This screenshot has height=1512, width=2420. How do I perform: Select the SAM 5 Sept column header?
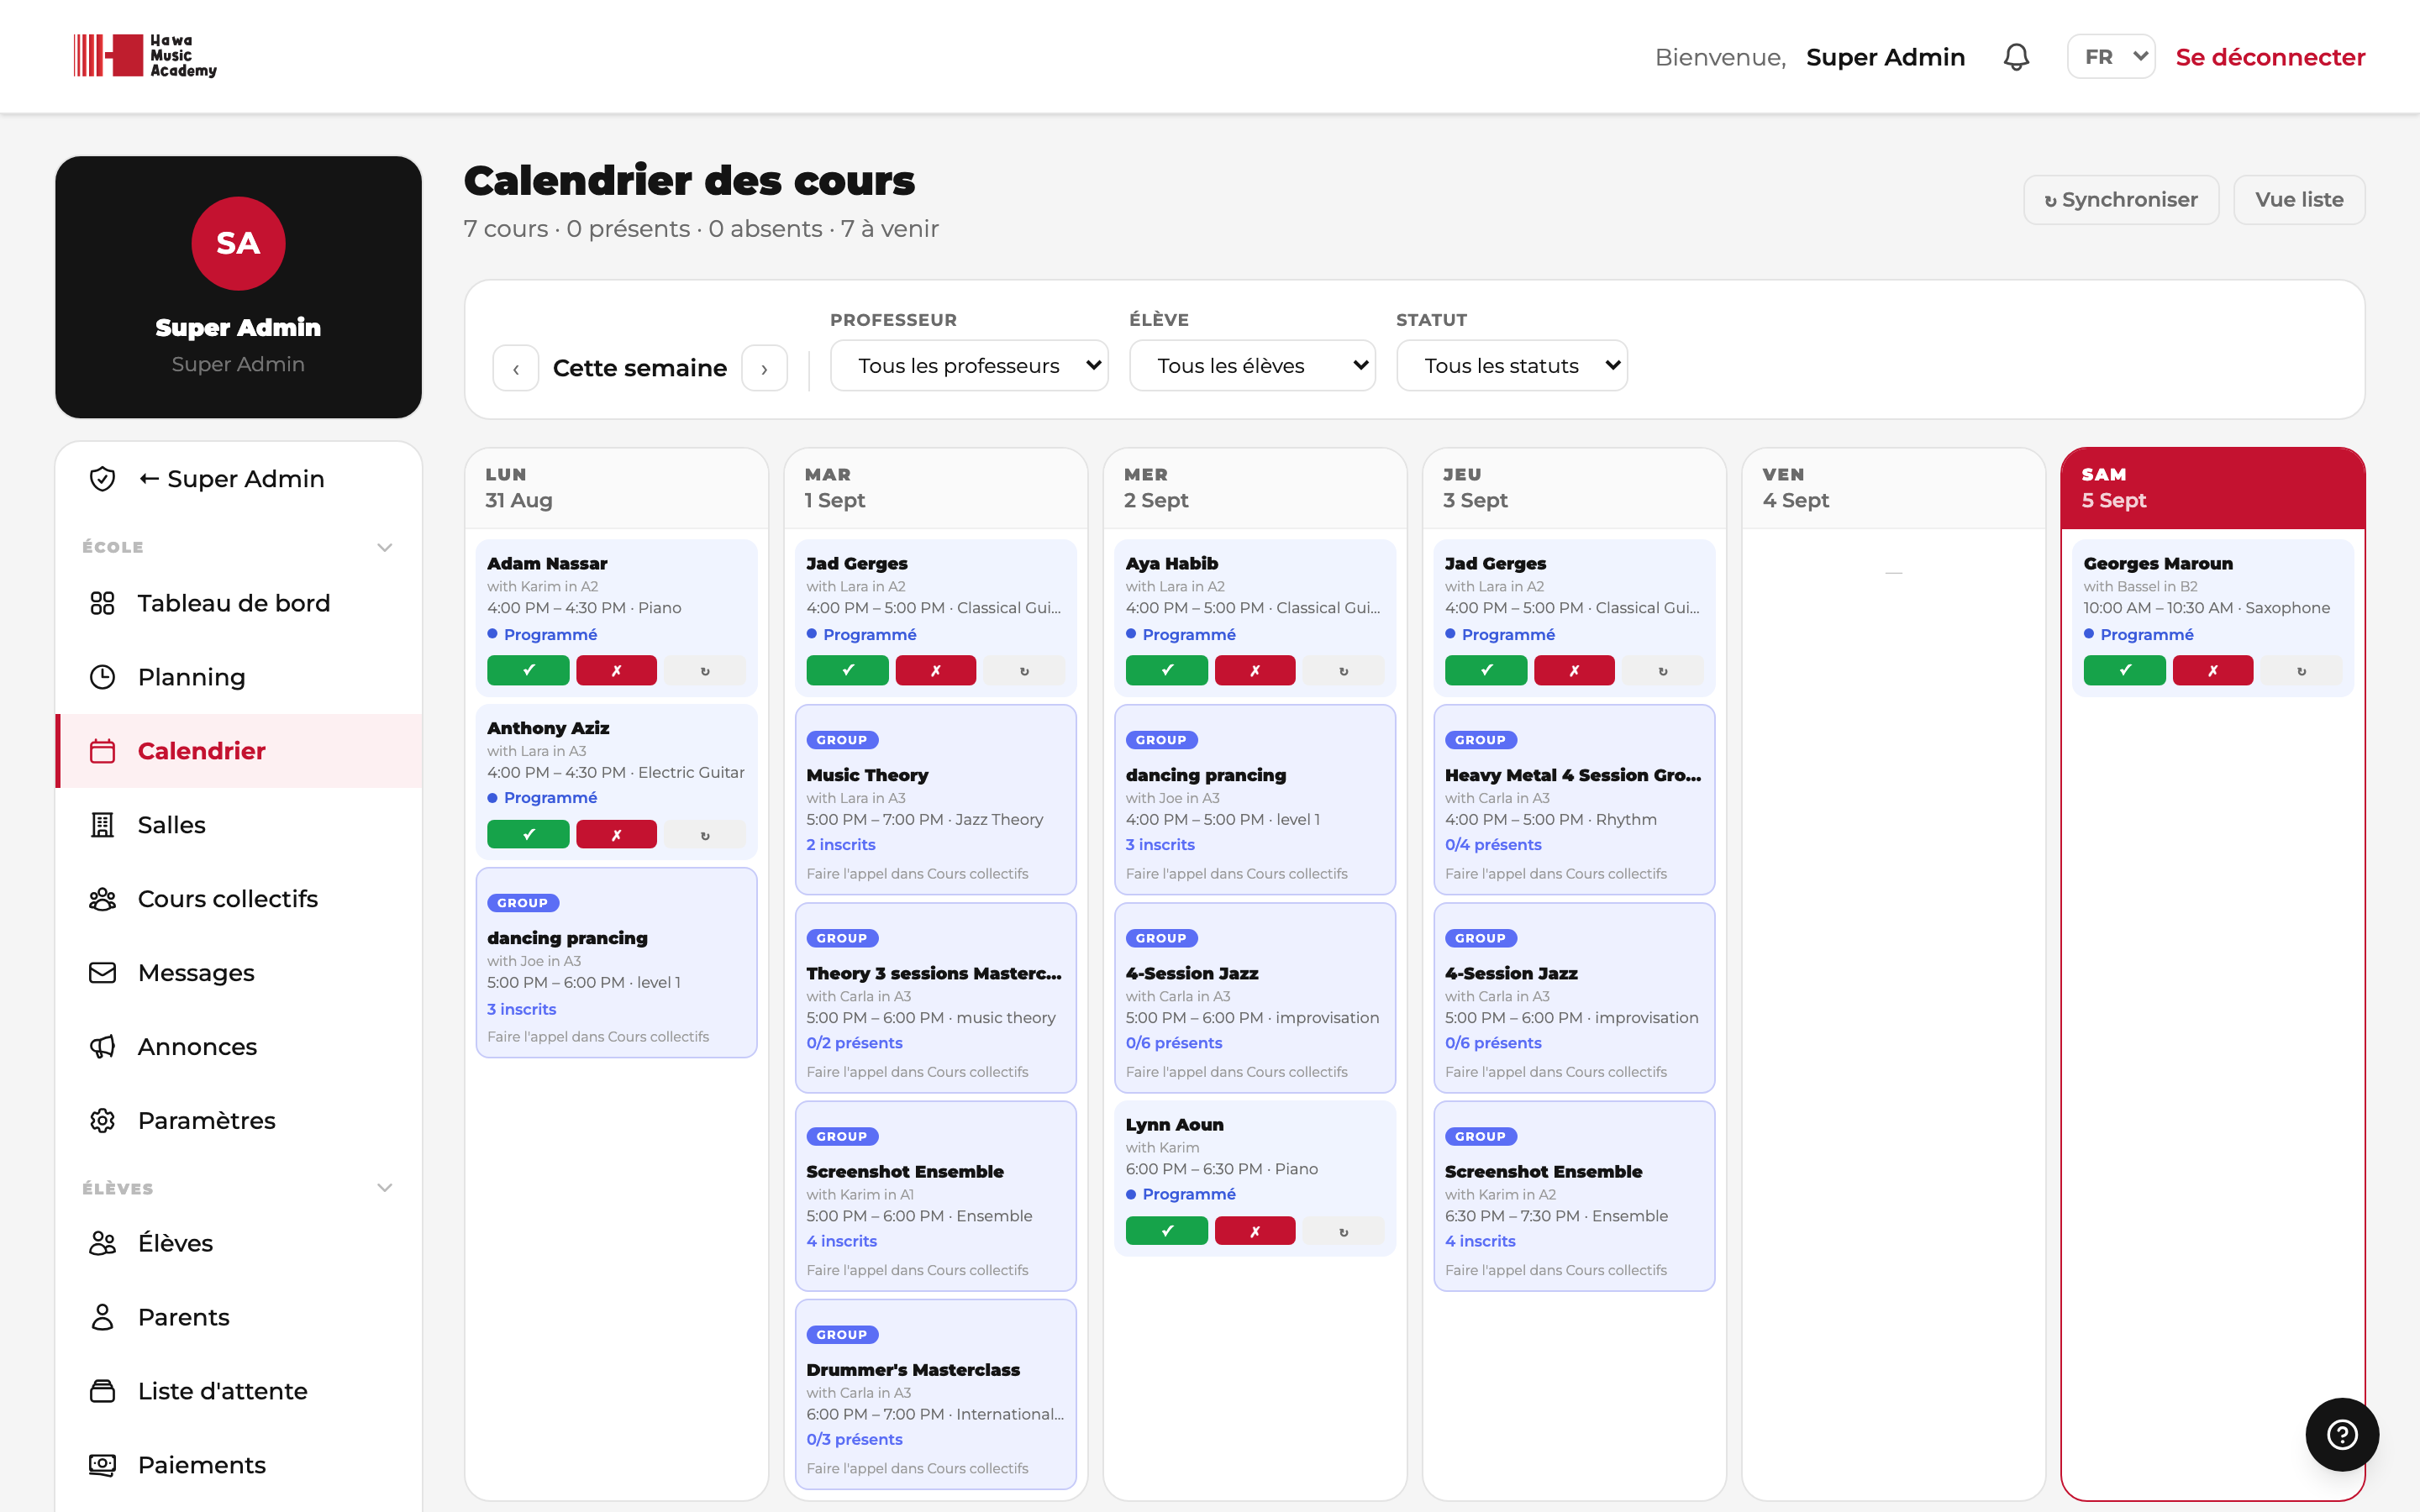point(2213,488)
